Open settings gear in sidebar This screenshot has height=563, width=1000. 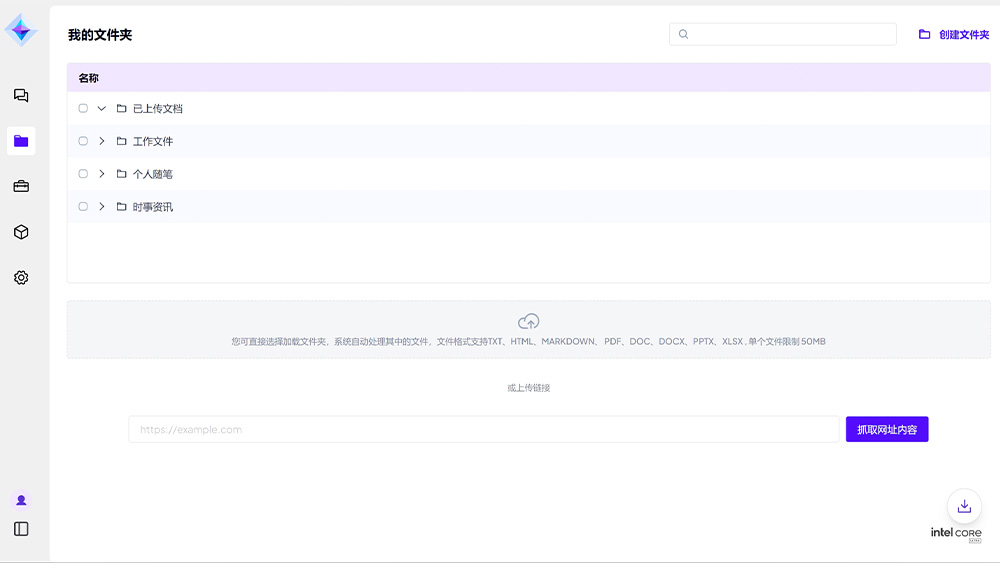[x=21, y=278]
